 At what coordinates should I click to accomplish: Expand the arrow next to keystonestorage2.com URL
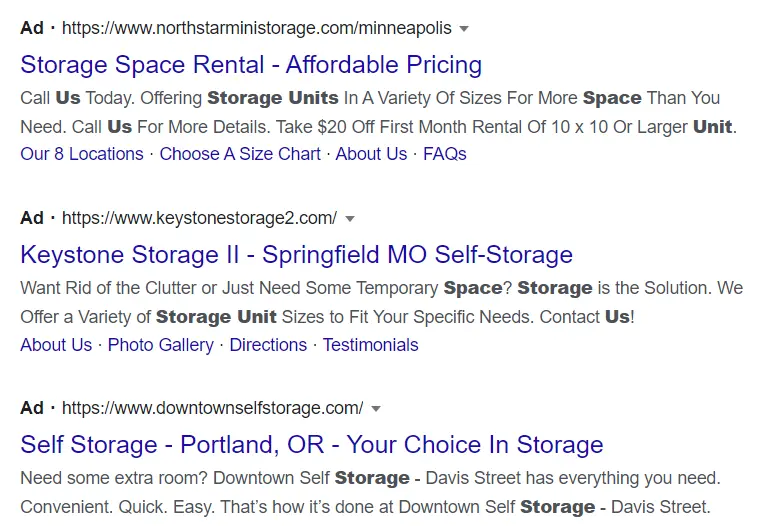[x=350, y=219]
